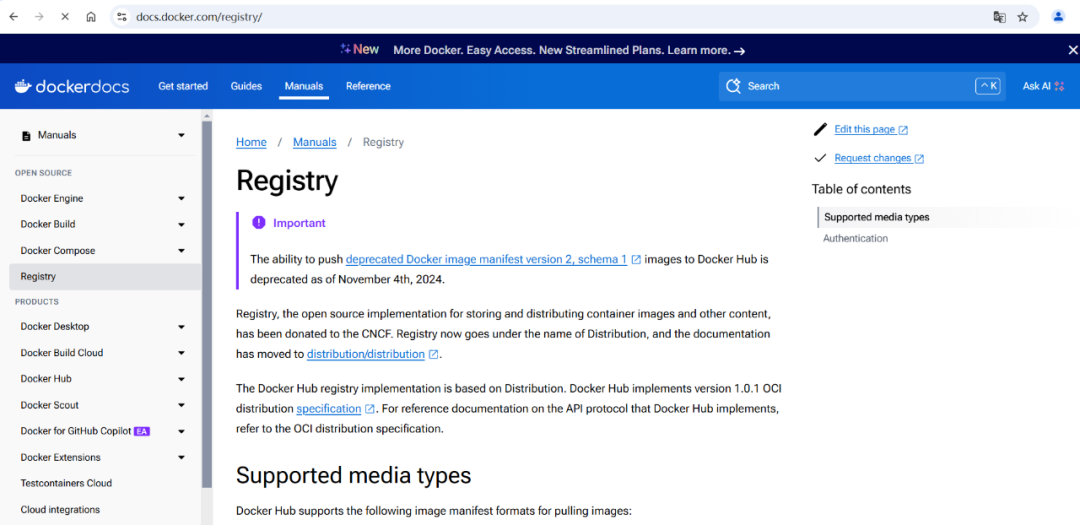Expand the Docker Extensions section arrow

[x=181, y=457]
